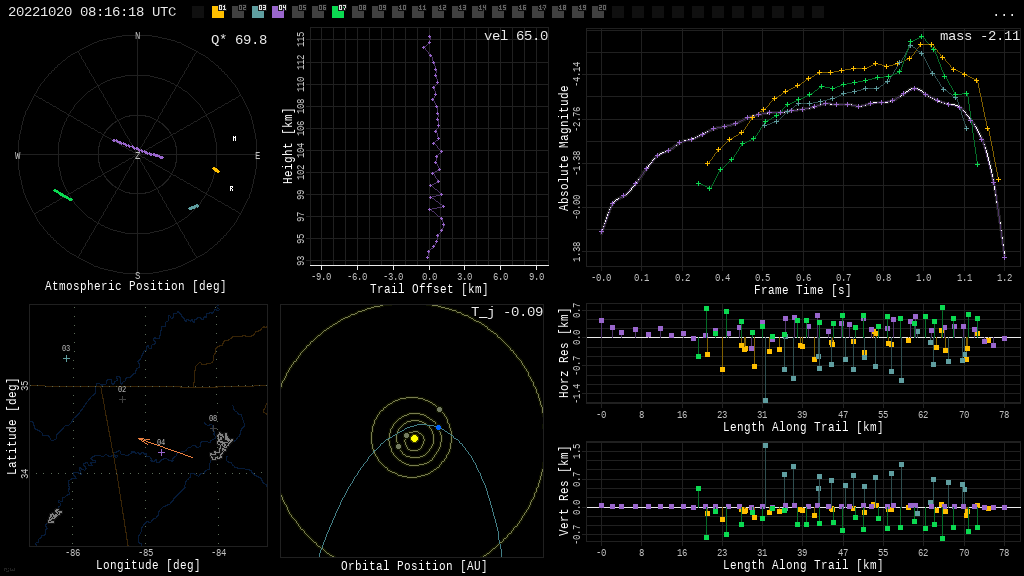Toggle the purple station 04 box

point(278,12)
